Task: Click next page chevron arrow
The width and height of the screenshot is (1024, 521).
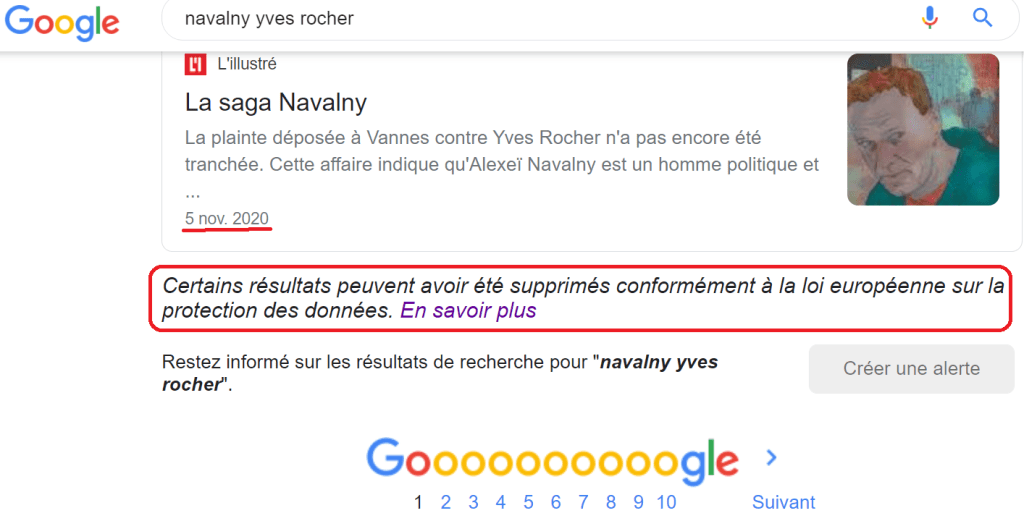Action: pos(771,458)
